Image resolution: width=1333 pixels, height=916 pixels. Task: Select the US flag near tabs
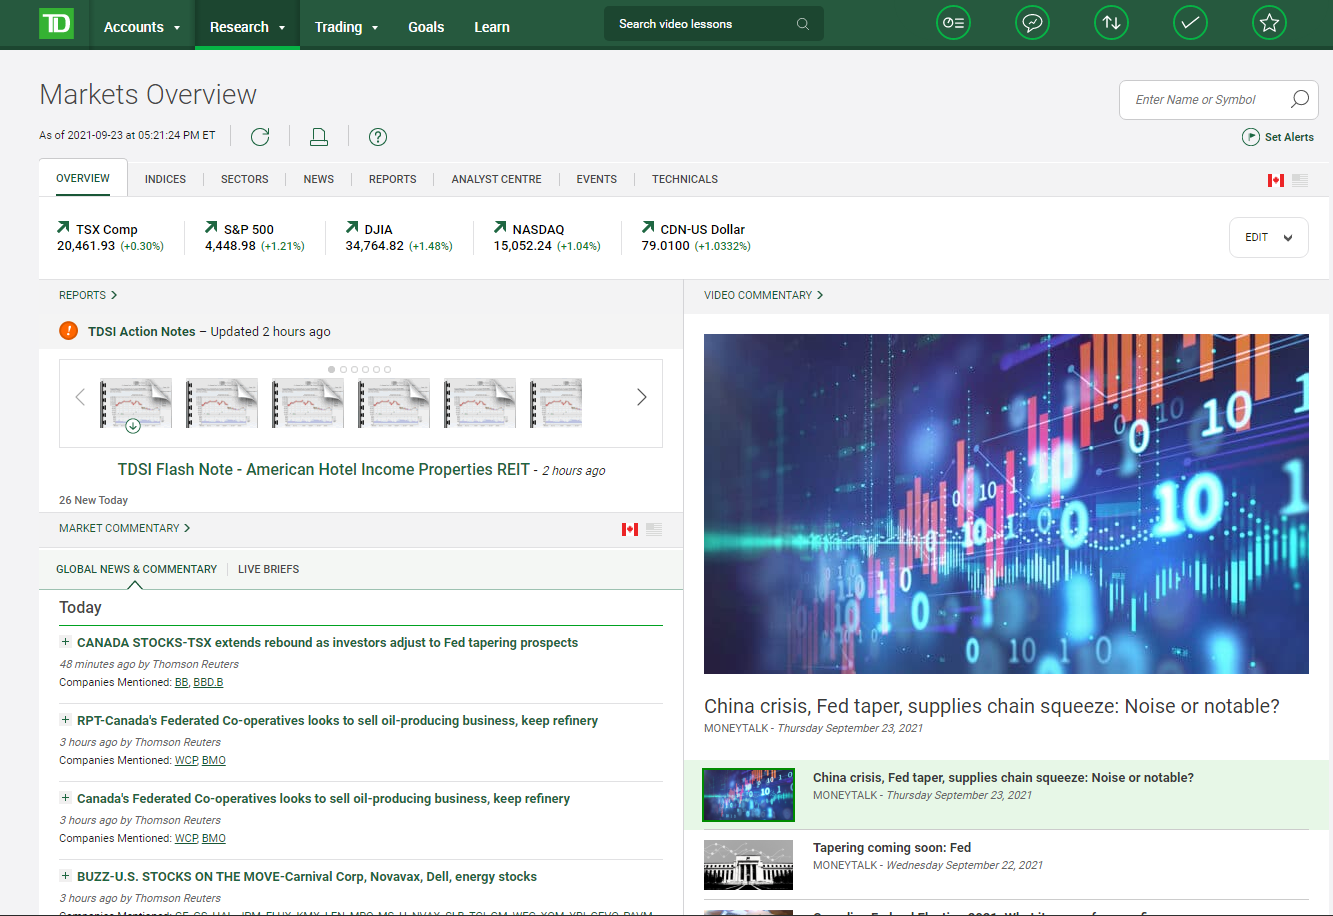[1300, 180]
